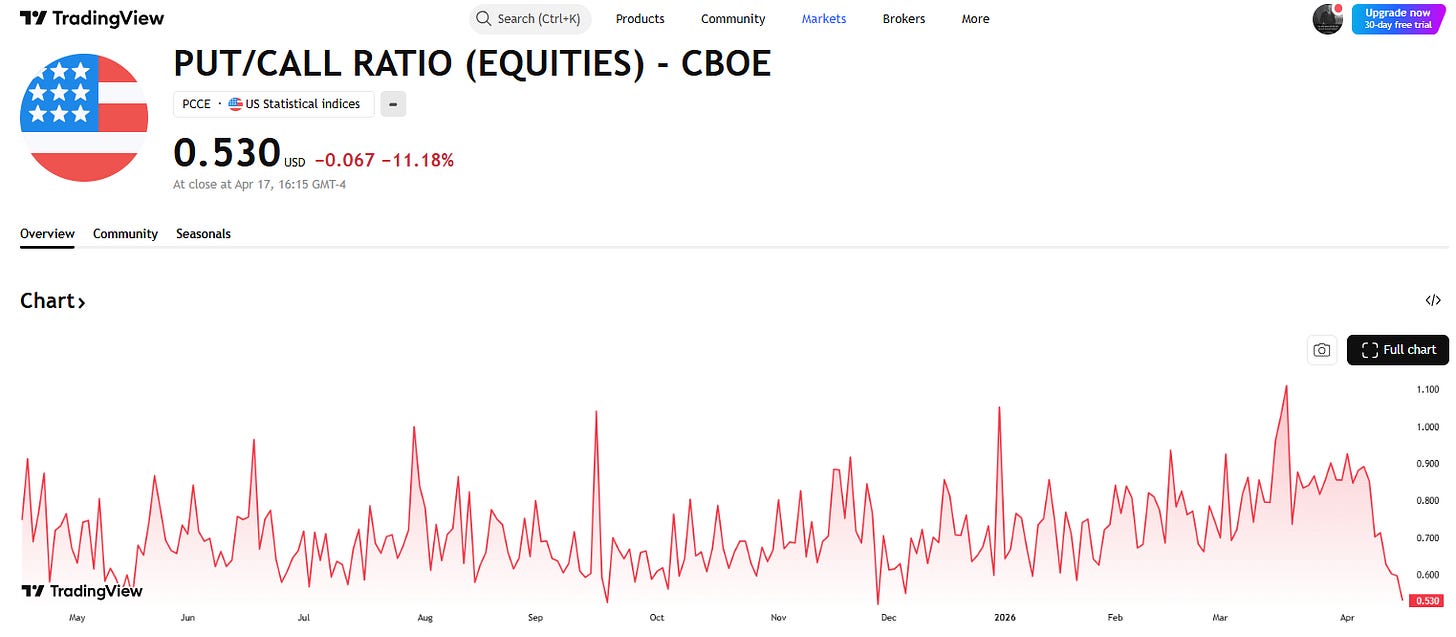Click the −0.067 −11.18% change text

384,160
